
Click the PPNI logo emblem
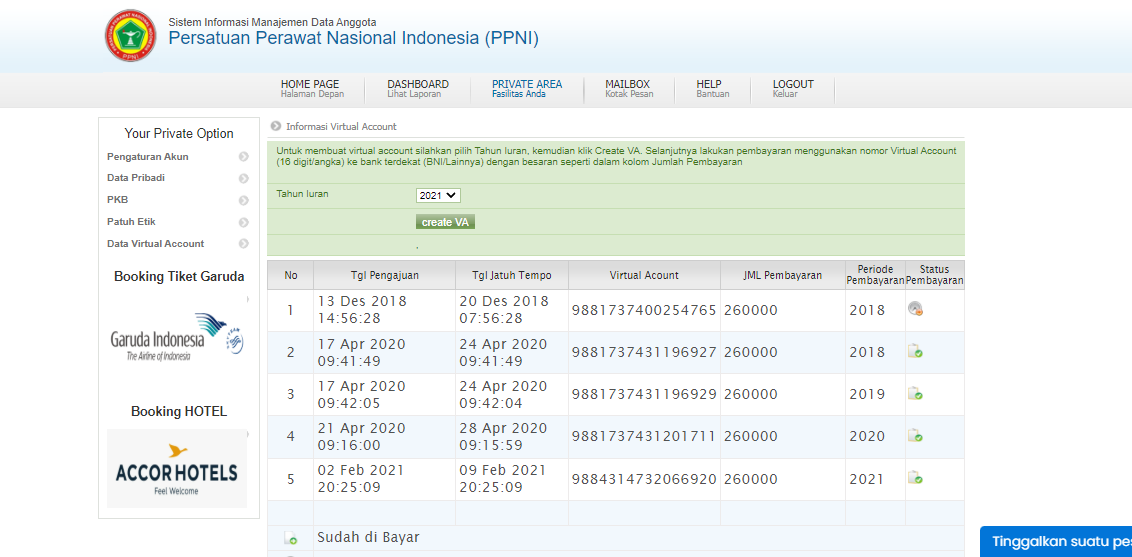pyautogui.click(x=131, y=35)
